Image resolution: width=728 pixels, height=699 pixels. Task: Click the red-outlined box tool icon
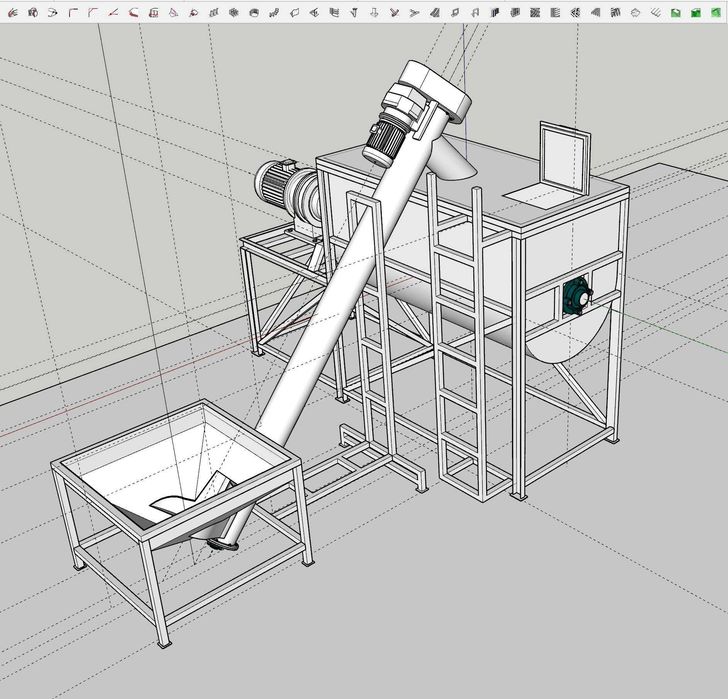pyautogui.click(x=153, y=13)
